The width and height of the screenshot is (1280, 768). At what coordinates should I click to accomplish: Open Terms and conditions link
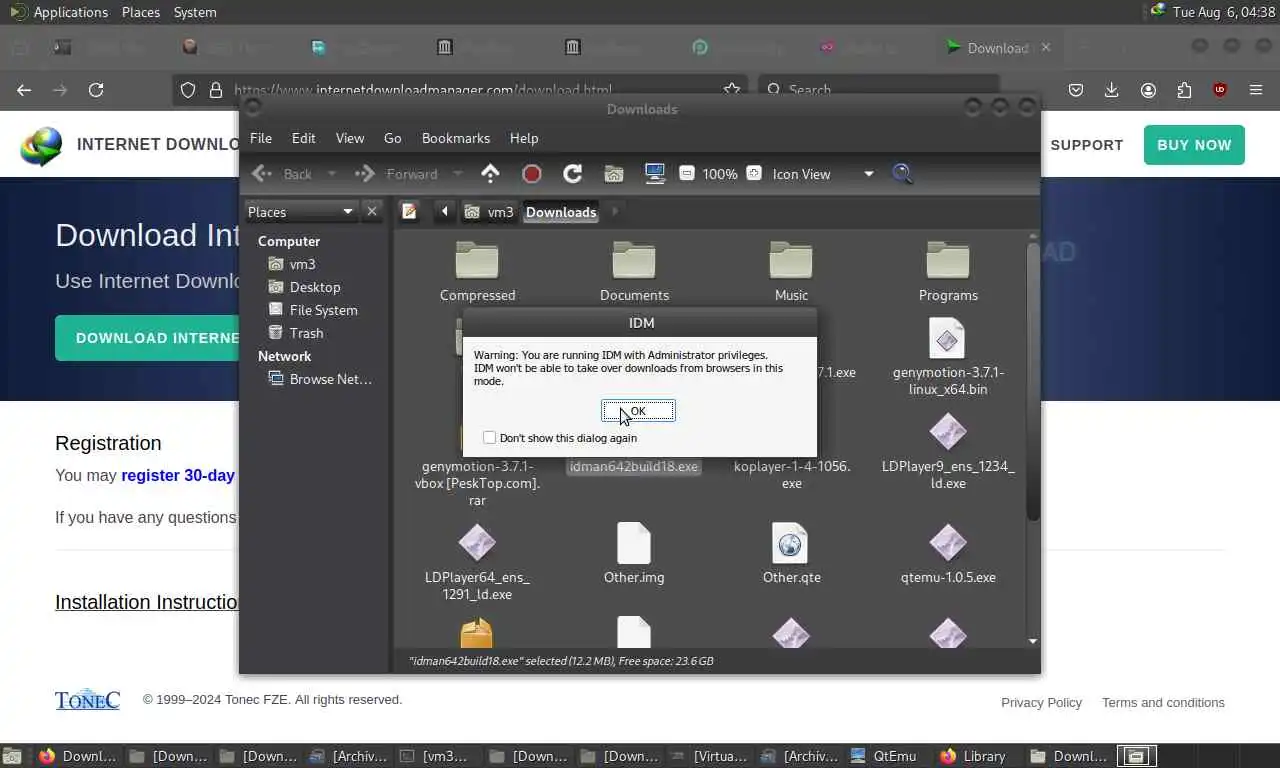[x=1163, y=702]
